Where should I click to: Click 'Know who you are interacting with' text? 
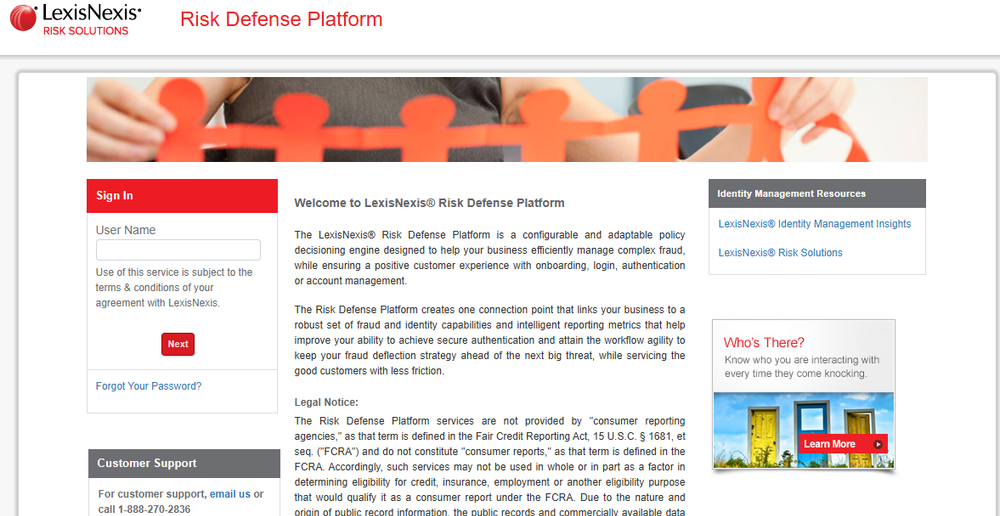[x=802, y=366]
